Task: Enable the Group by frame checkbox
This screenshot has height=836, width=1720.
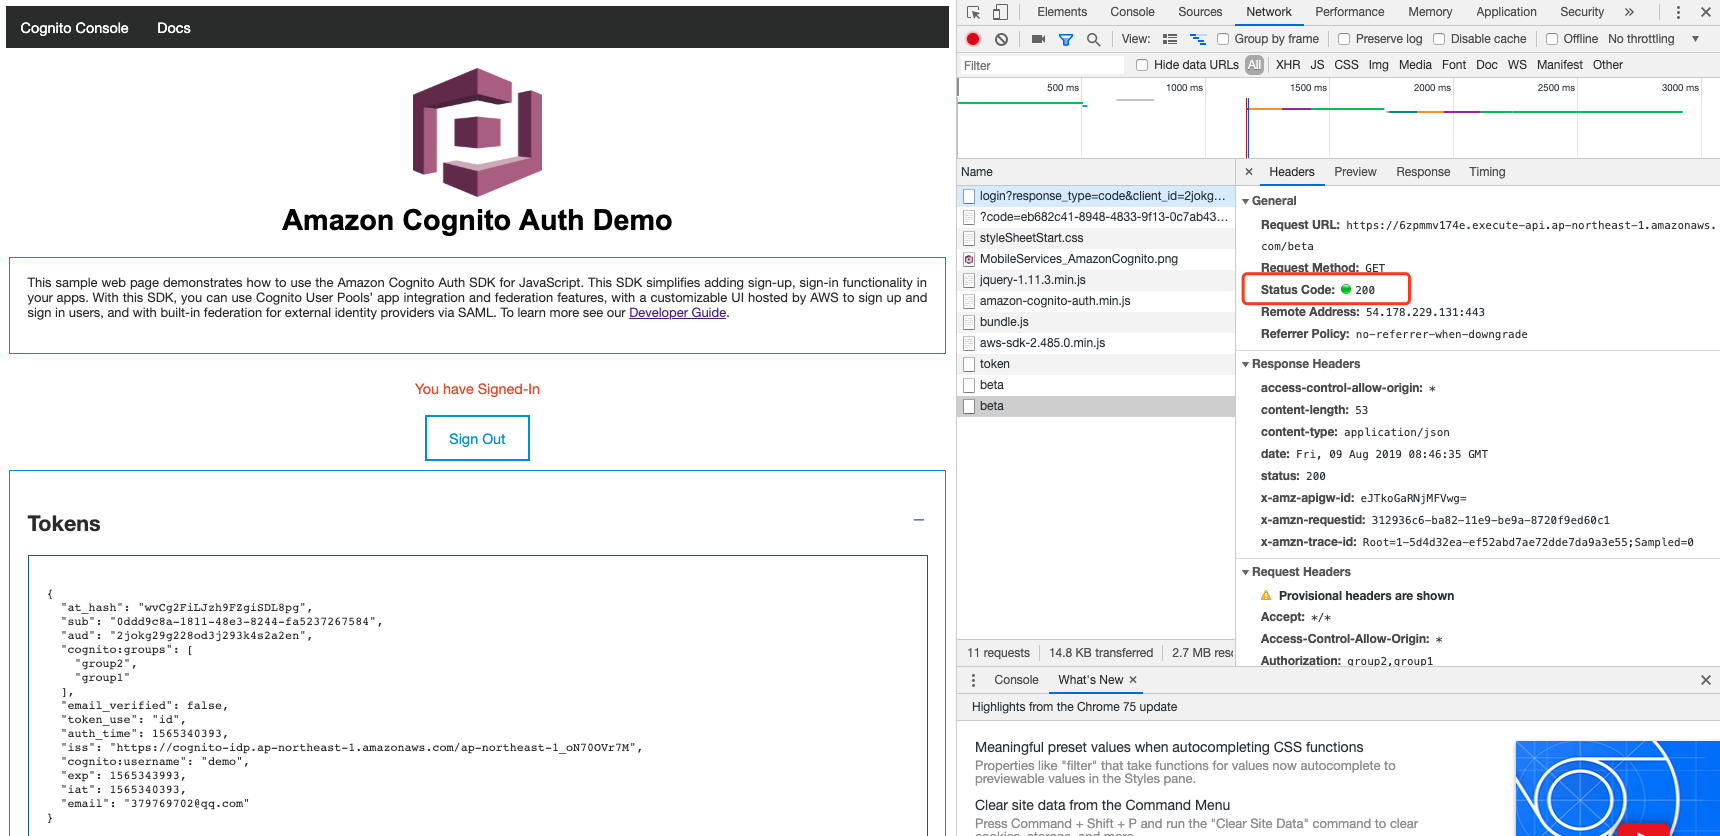Action: click(x=1223, y=39)
